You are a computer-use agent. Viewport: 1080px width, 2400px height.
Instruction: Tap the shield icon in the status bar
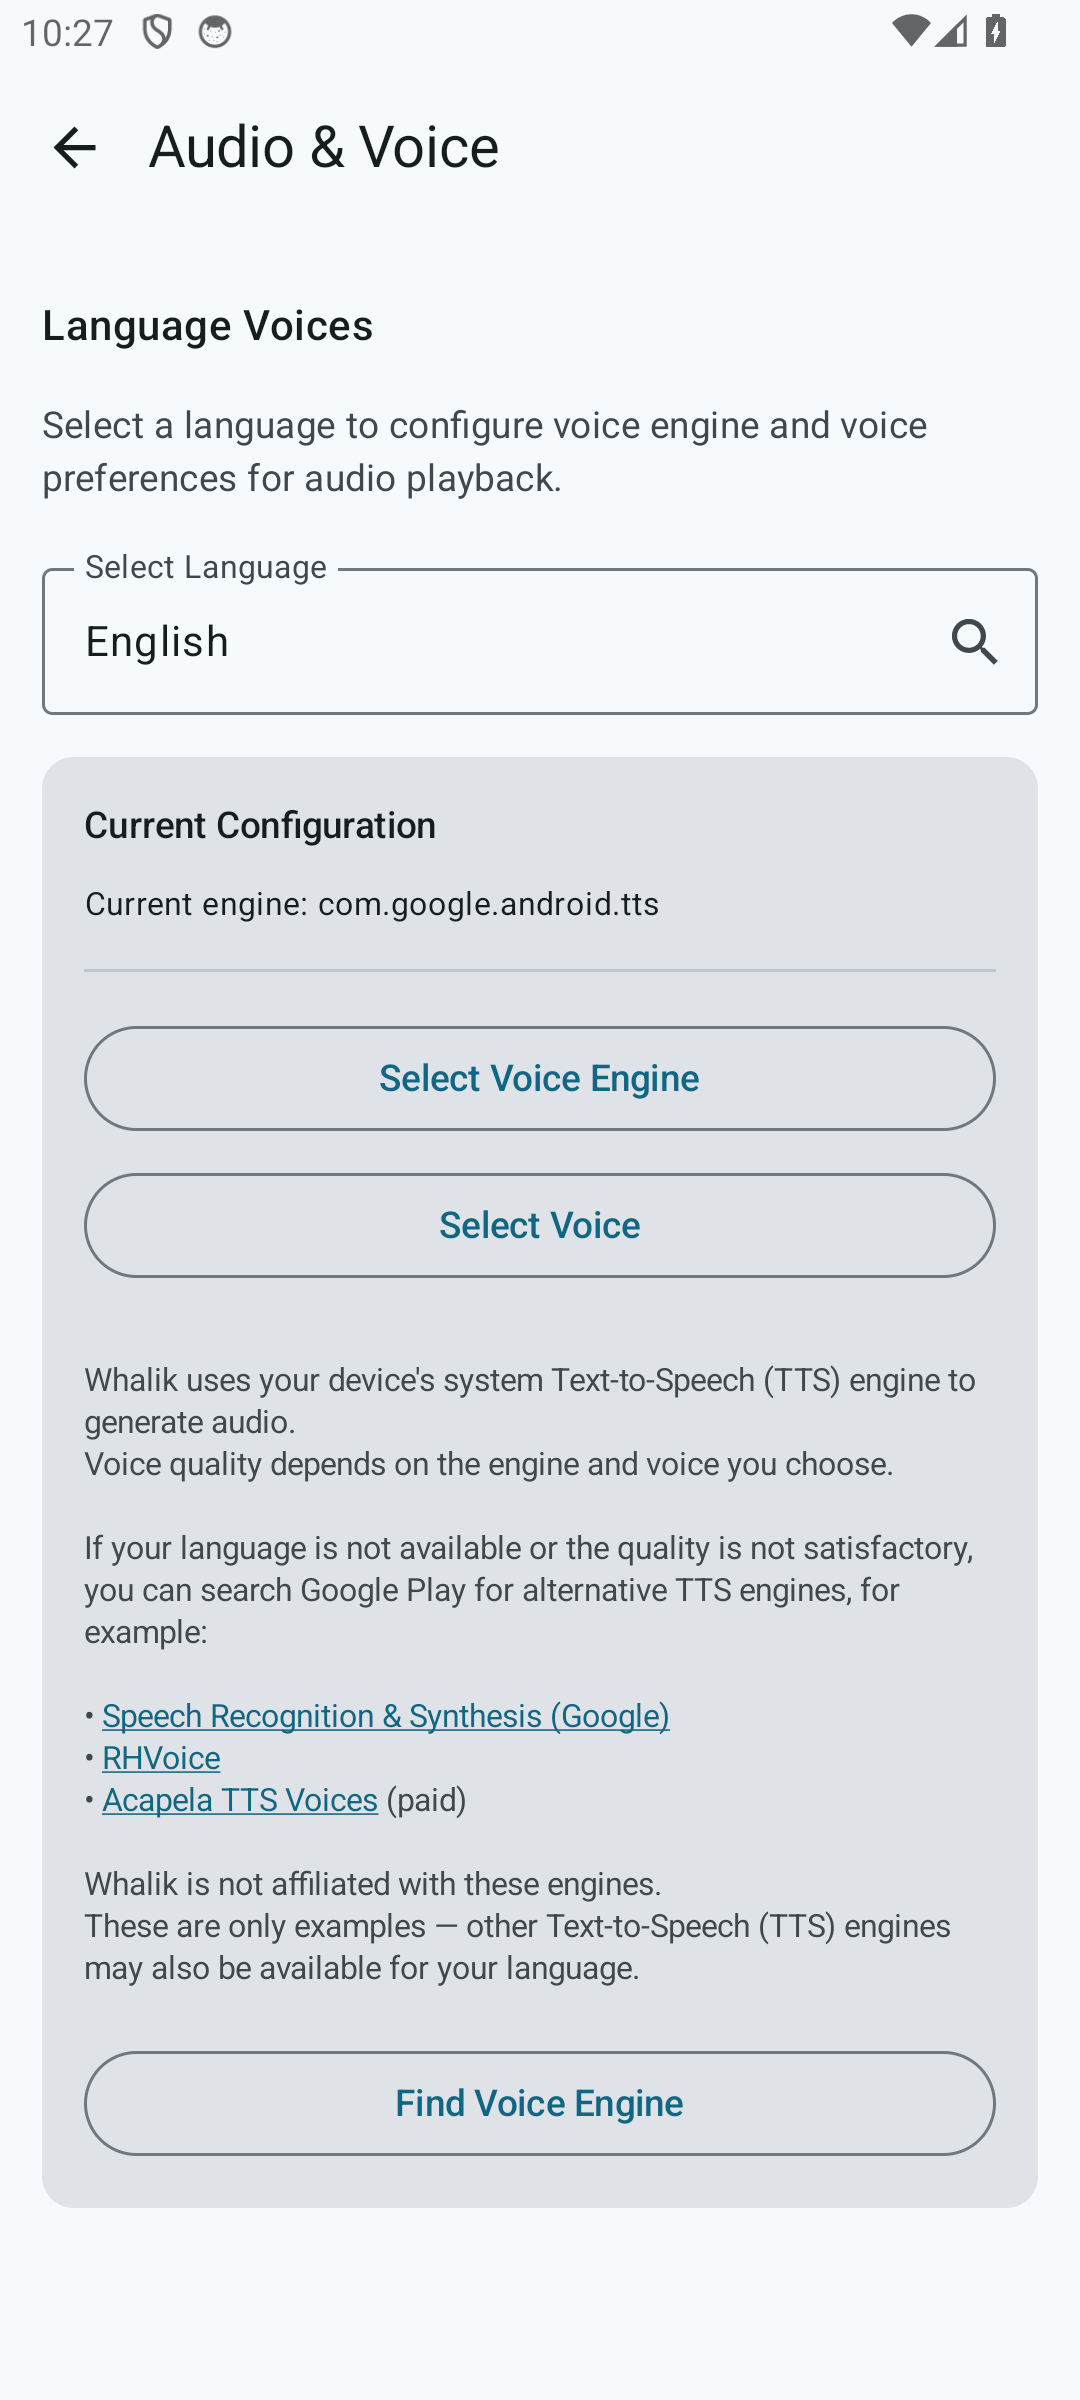(x=157, y=33)
